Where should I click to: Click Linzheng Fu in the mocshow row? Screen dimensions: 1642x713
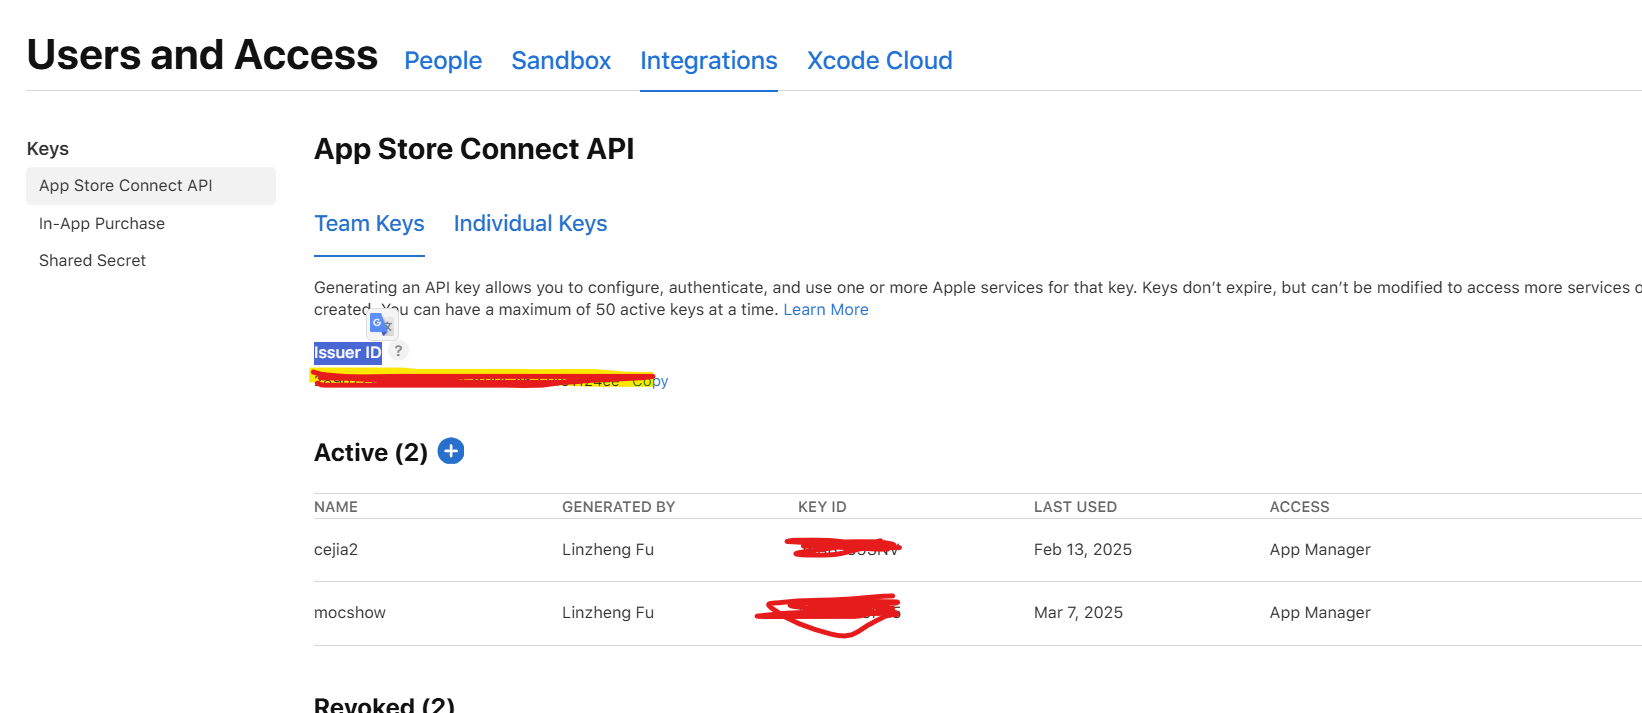pos(608,613)
